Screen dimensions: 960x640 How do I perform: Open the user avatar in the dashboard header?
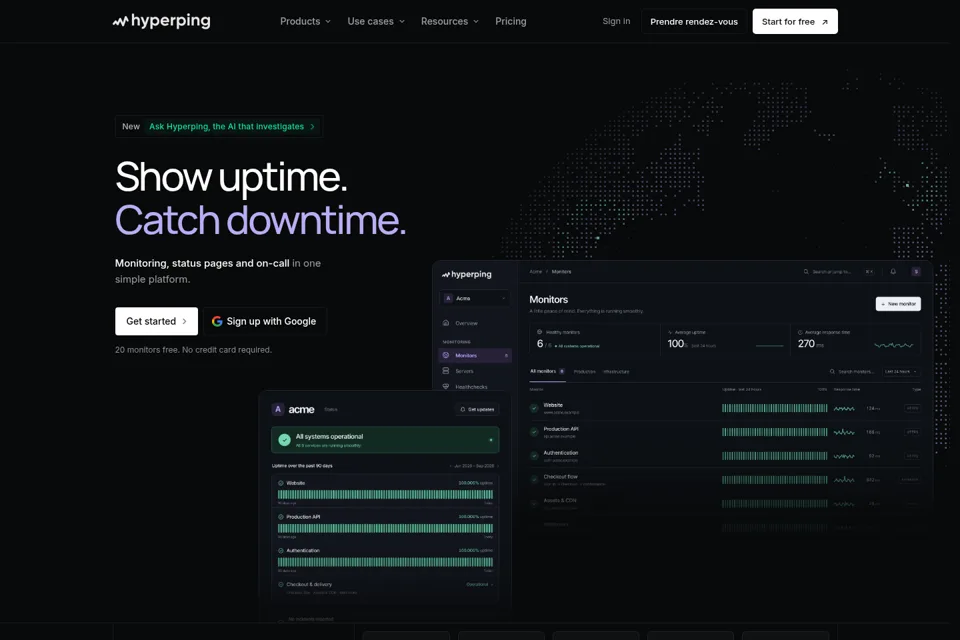coord(916,271)
